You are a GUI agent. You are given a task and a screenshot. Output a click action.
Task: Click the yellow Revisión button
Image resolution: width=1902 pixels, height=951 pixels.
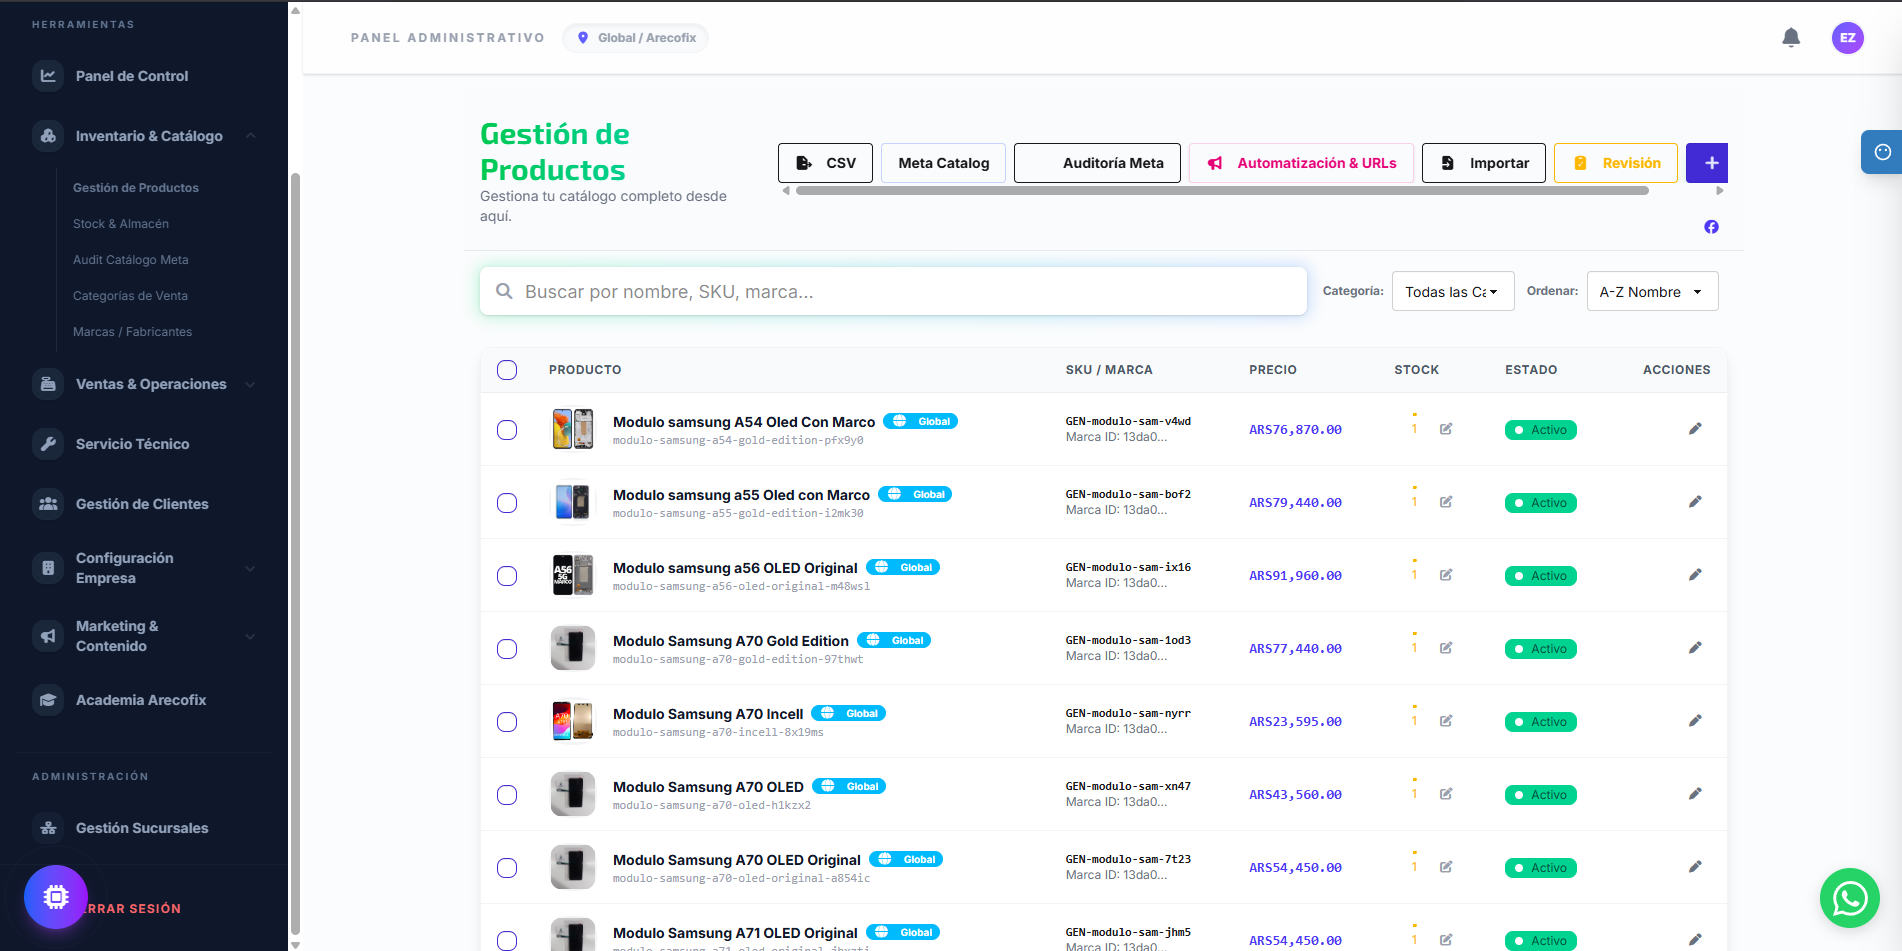1616,163
